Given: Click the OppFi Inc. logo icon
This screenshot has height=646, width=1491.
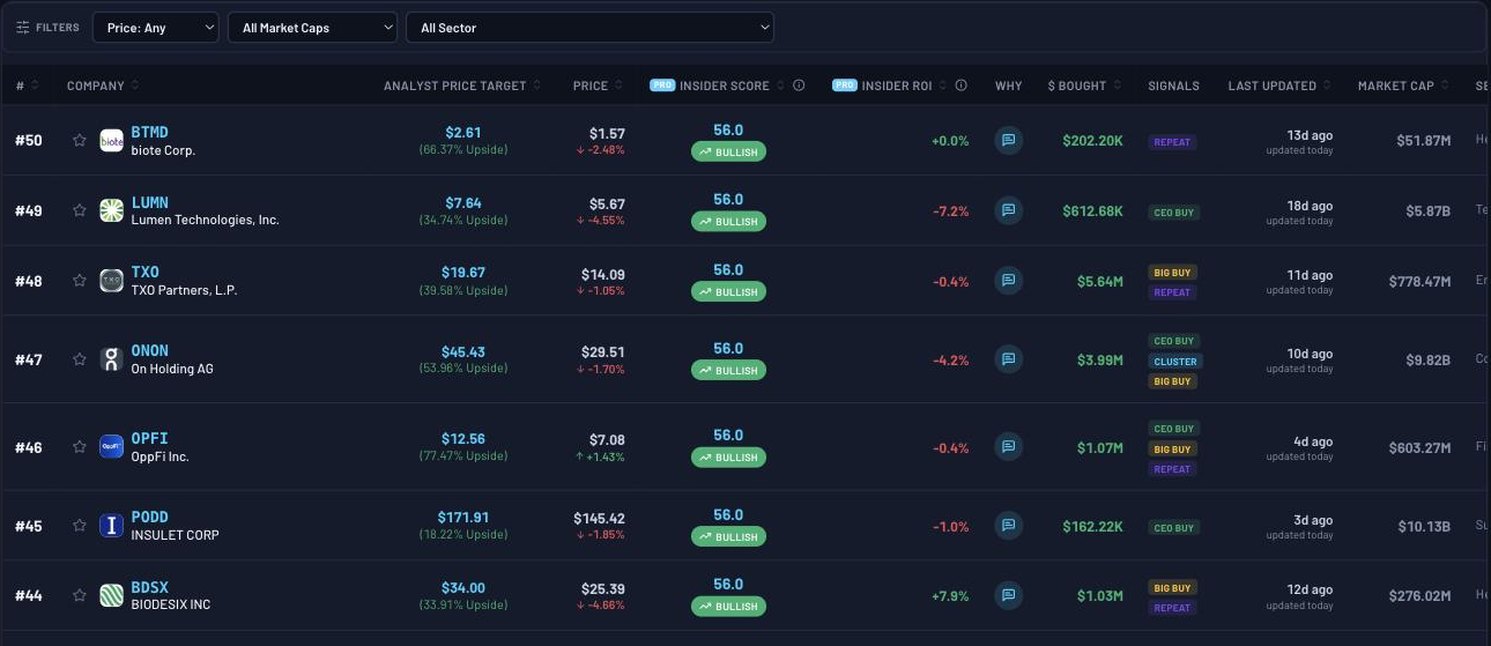Looking at the screenshot, I should click(111, 446).
